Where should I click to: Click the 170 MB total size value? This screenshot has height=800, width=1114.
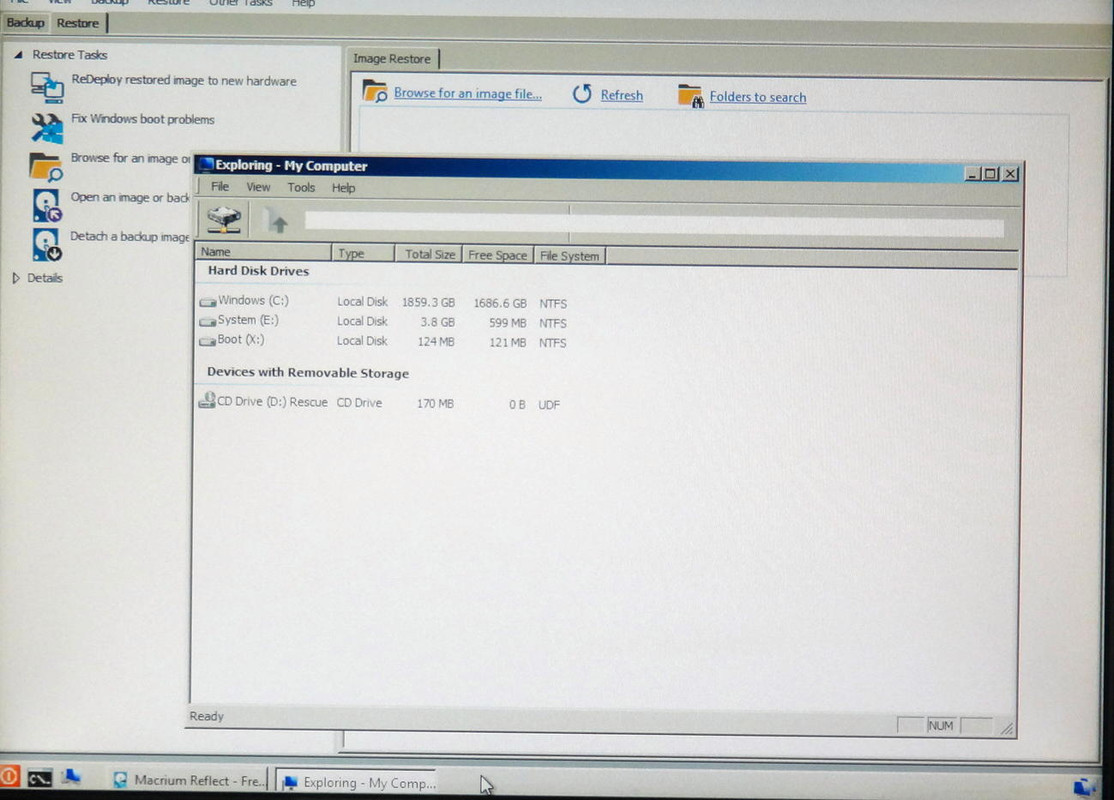click(x=435, y=404)
